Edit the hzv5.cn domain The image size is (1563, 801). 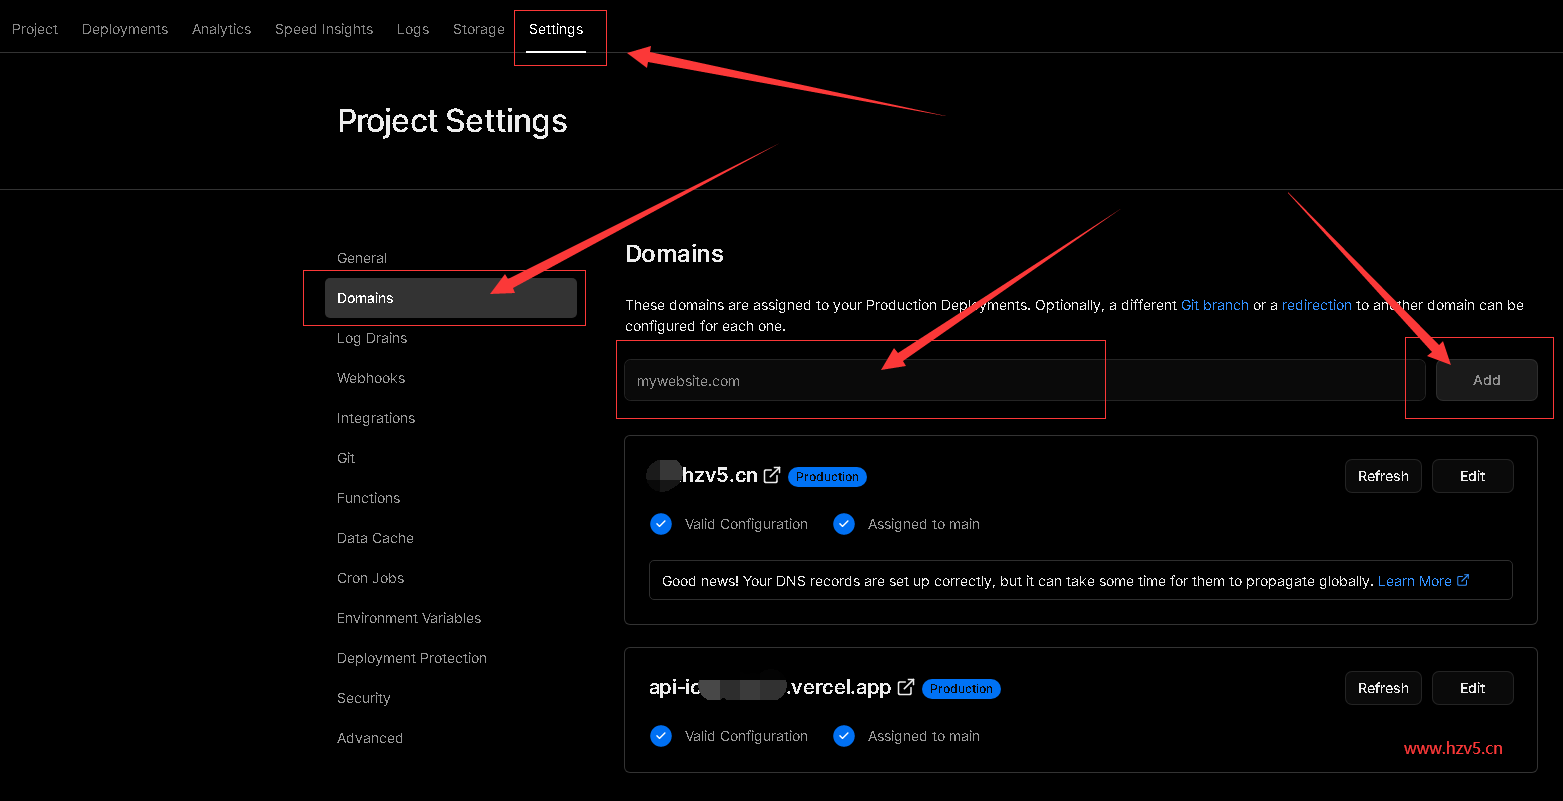[x=1473, y=476]
